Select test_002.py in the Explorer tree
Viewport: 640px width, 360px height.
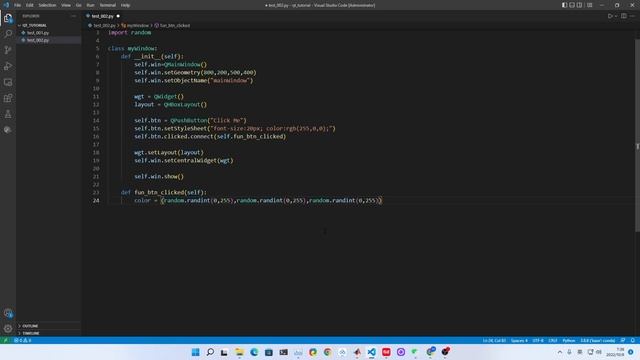pyautogui.click(x=38, y=40)
